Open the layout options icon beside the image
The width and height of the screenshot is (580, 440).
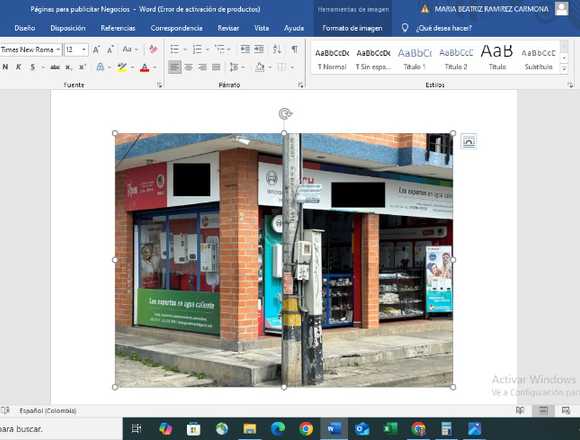pos(469,142)
